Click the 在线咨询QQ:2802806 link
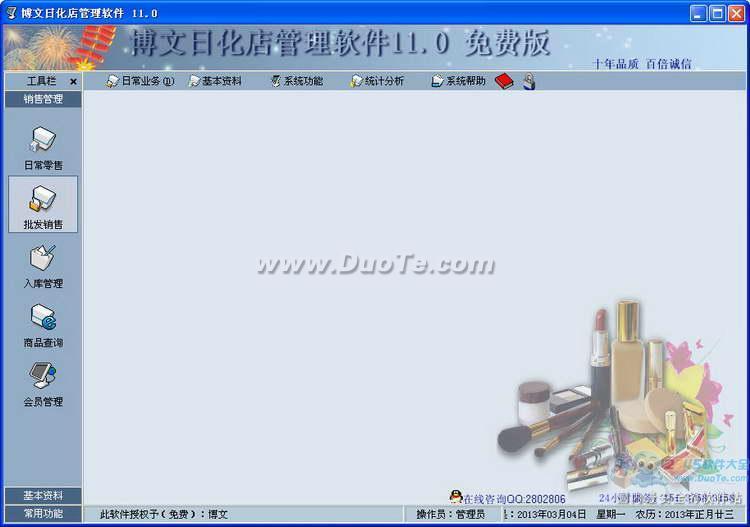 click(514, 498)
